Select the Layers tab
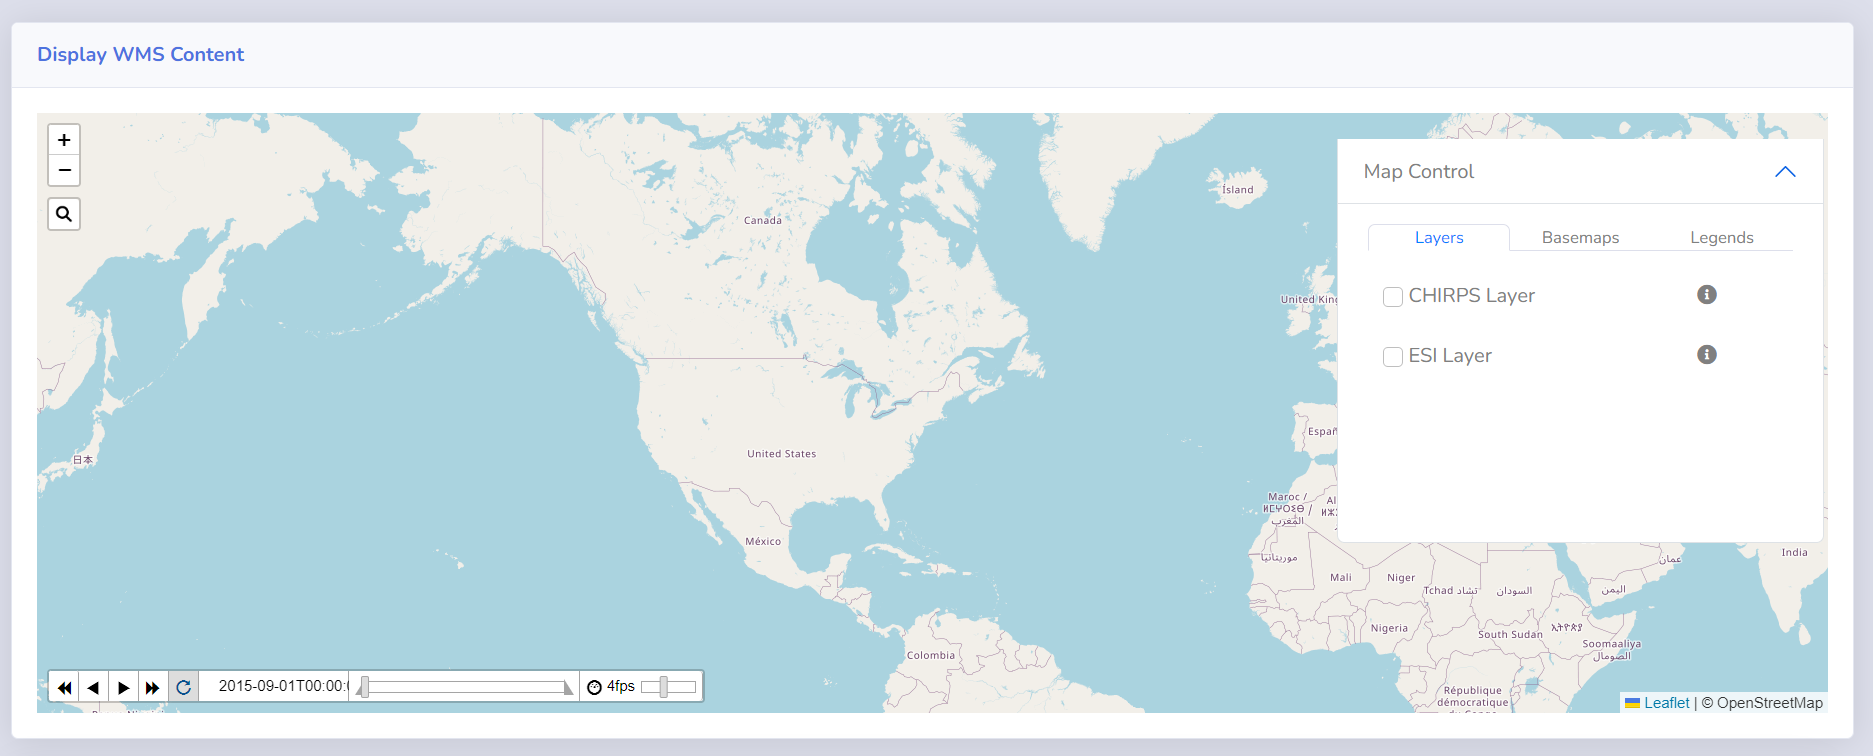Screen dimensions: 1873x756 click(1438, 238)
